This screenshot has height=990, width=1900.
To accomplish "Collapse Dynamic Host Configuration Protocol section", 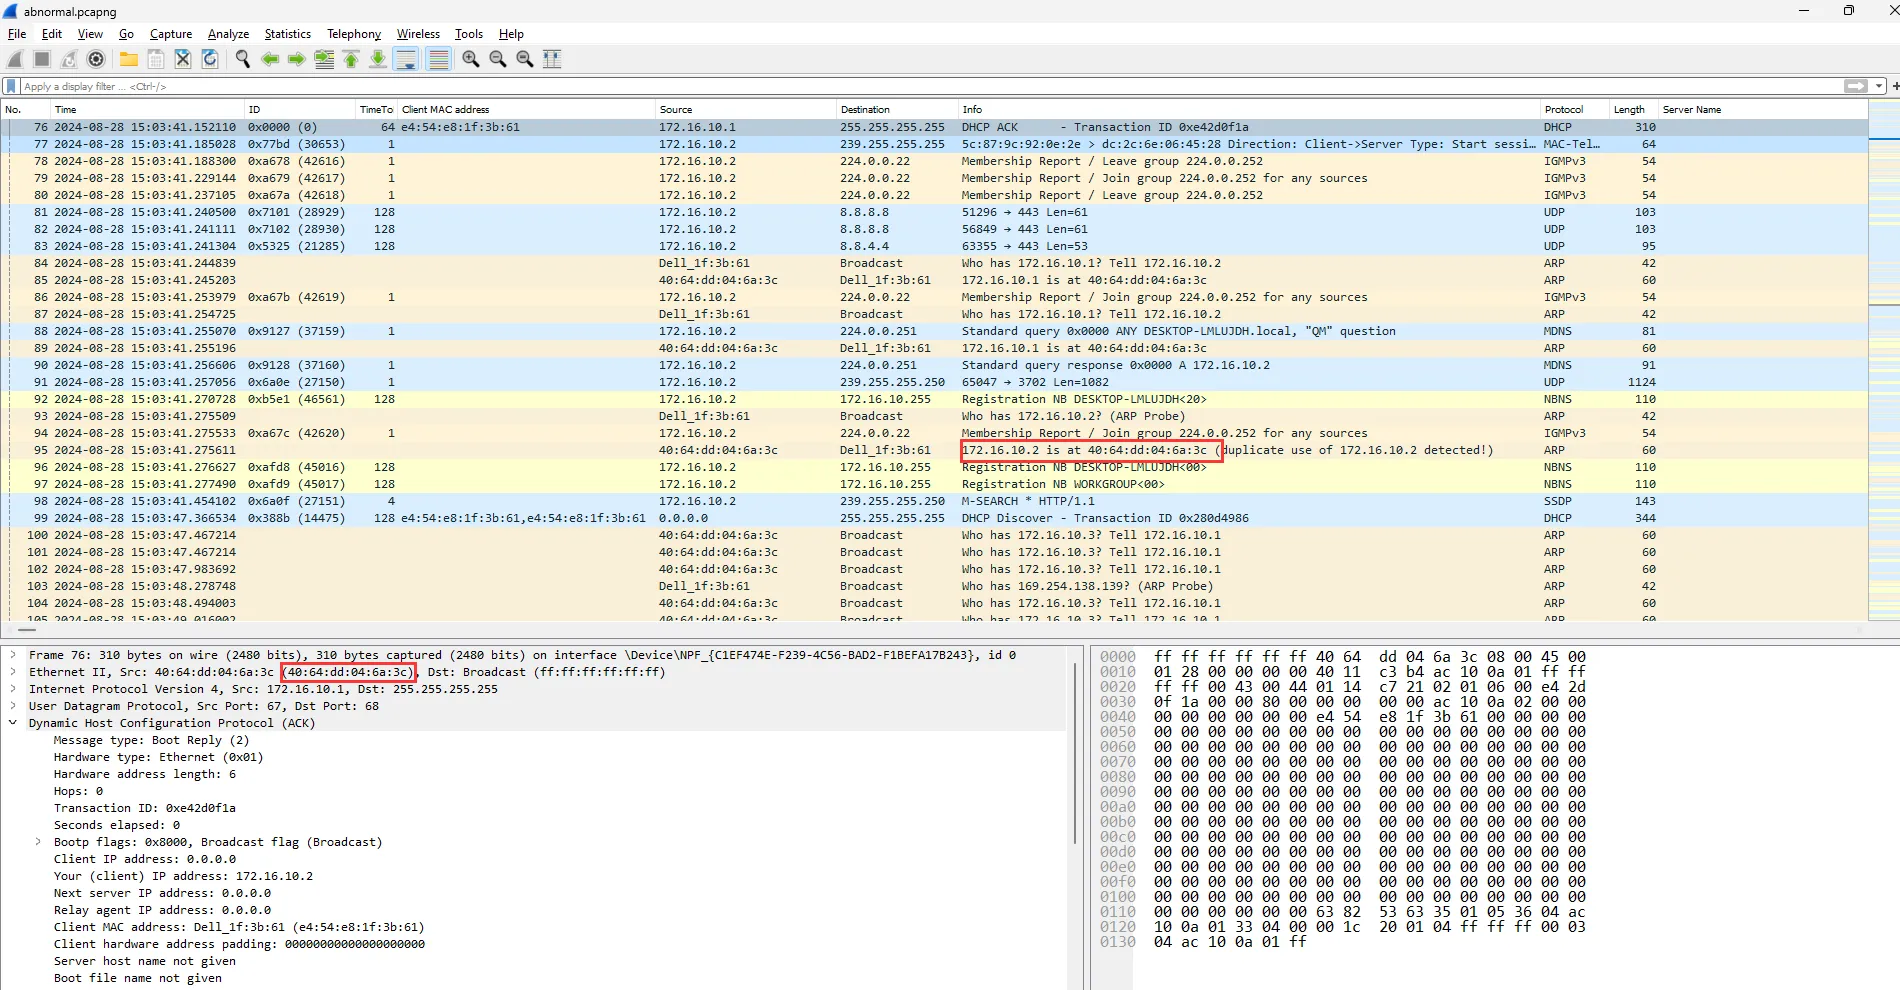I will pyautogui.click(x=13, y=723).
